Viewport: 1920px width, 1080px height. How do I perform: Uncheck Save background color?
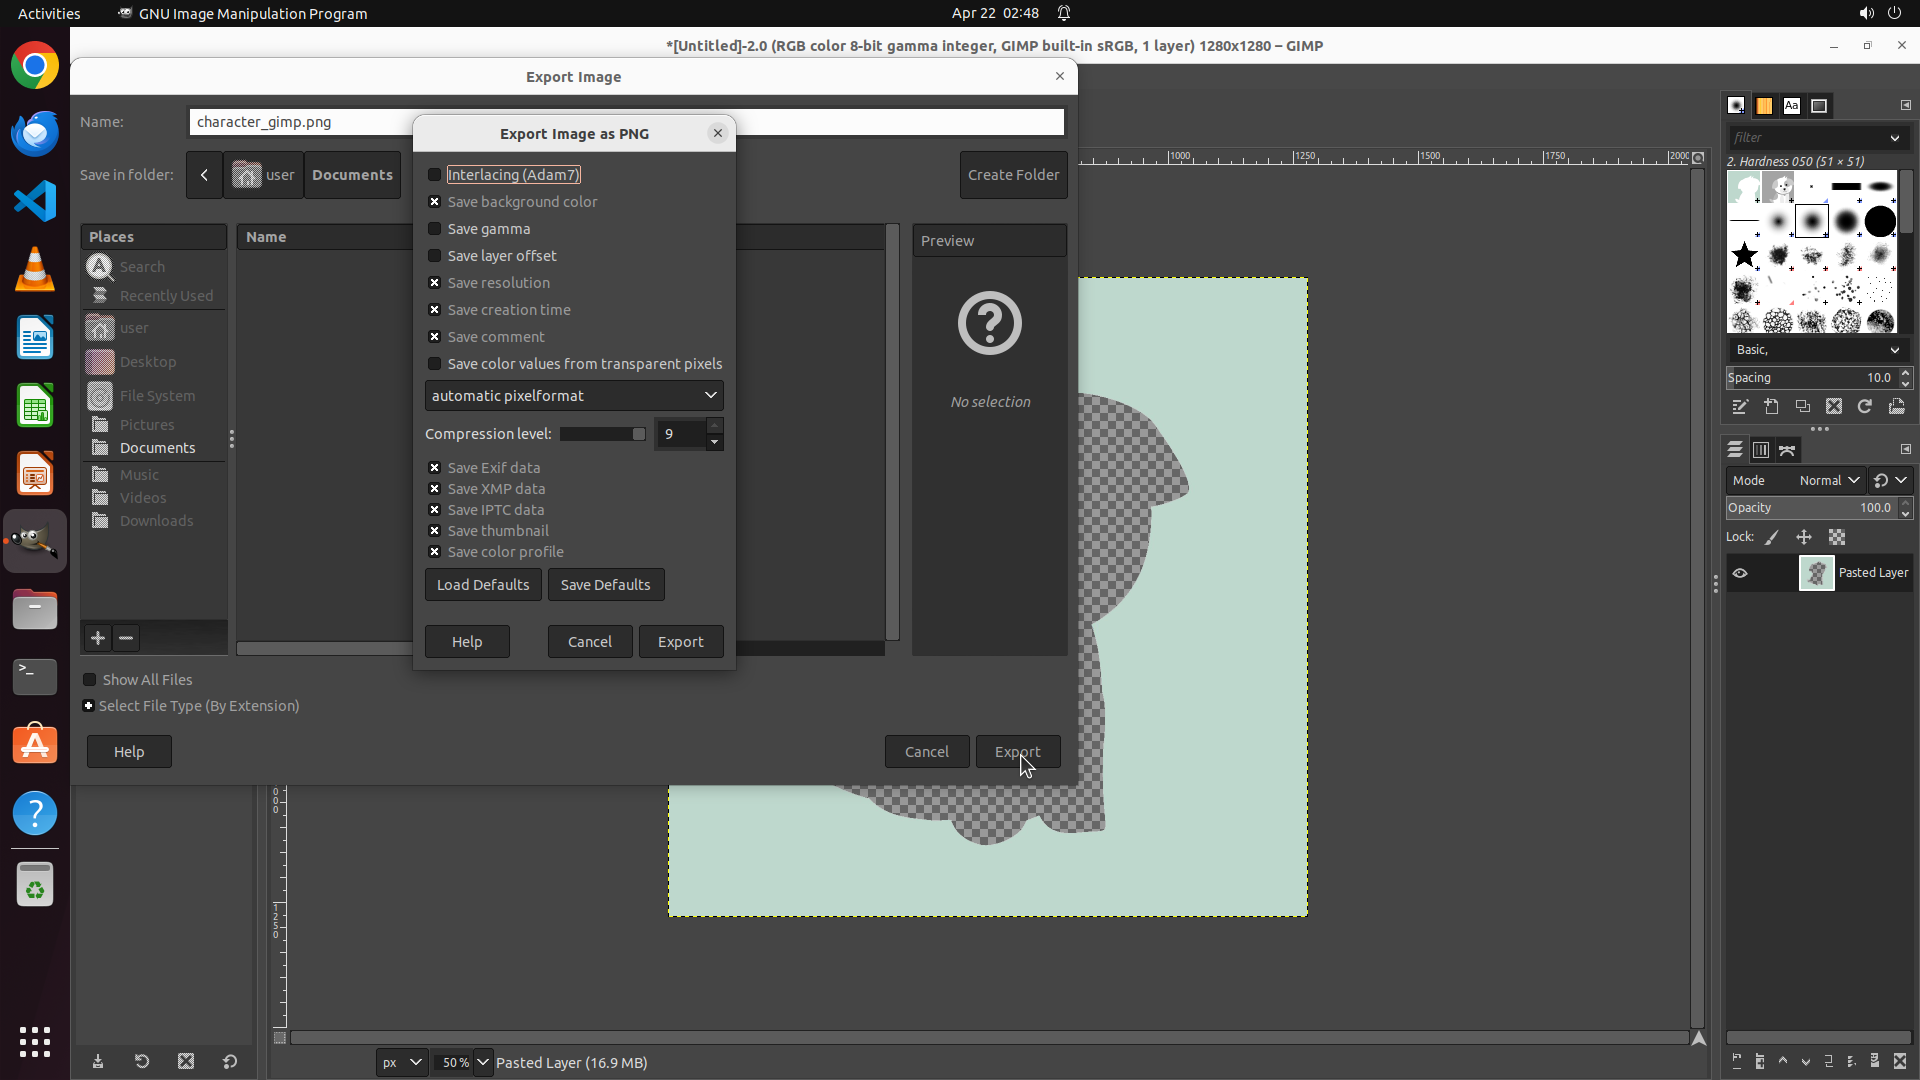(x=435, y=202)
